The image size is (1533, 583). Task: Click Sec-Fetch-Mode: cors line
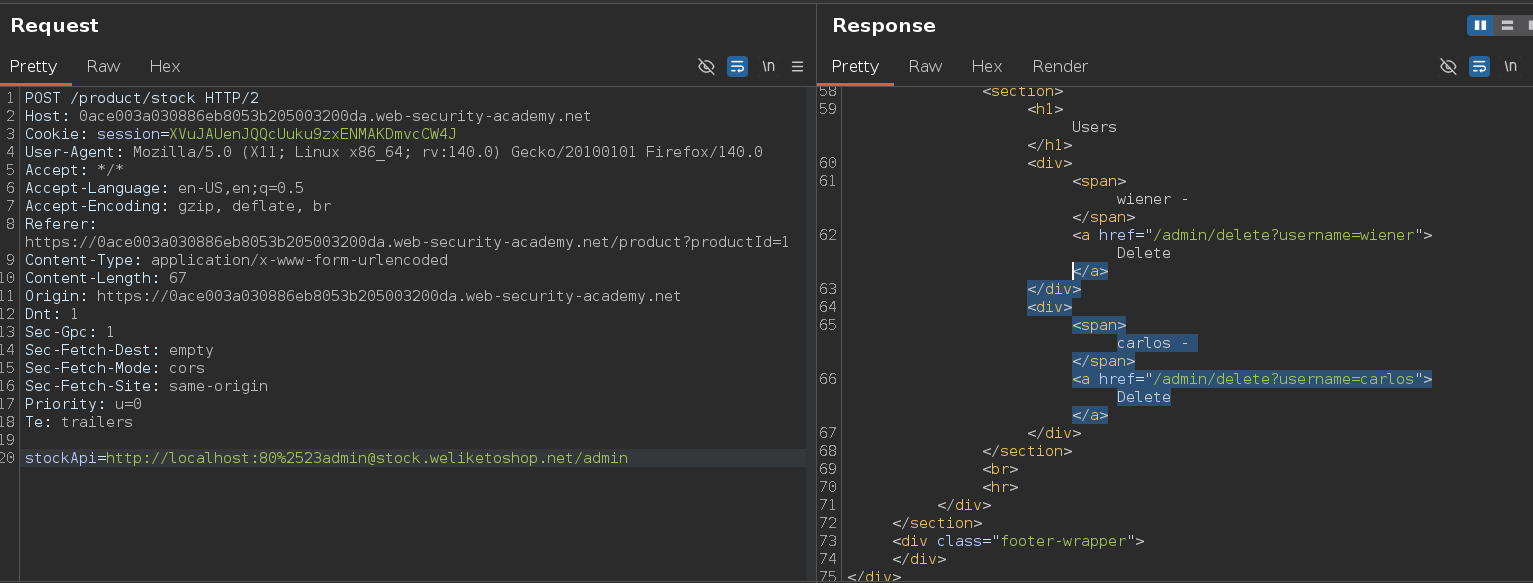click(x=115, y=368)
